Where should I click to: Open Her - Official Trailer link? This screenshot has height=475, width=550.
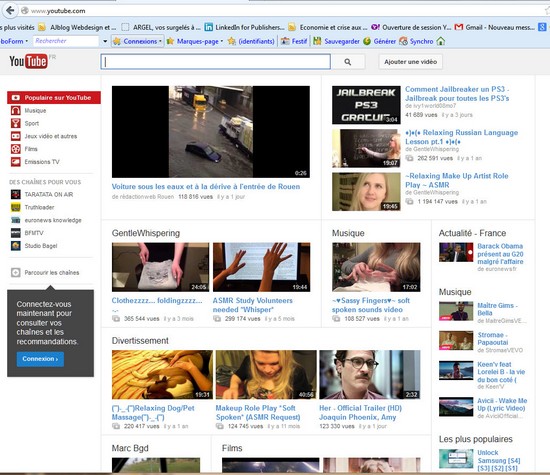[x=361, y=413]
